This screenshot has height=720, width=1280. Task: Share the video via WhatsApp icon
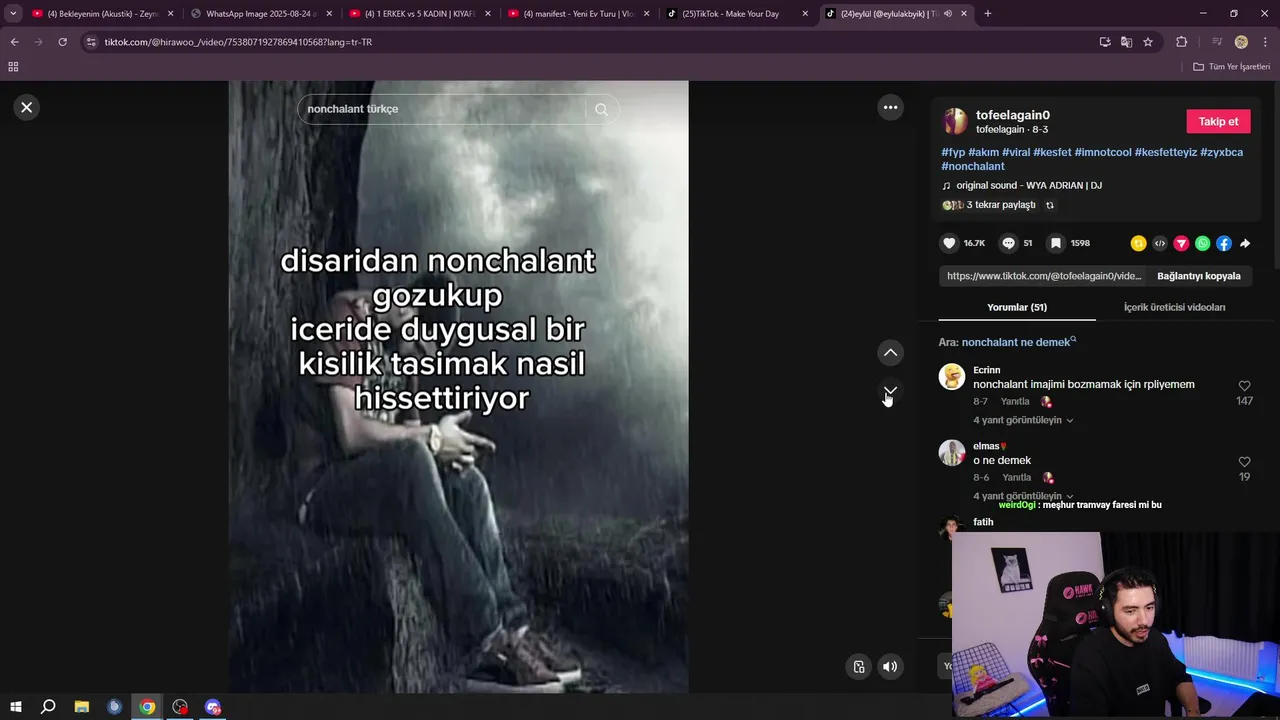coord(1202,243)
